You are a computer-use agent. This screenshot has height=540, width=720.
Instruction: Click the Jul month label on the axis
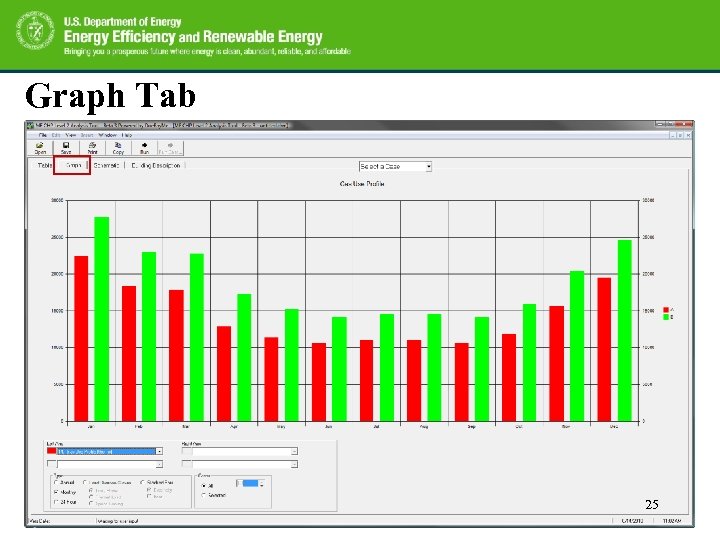[377, 427]
